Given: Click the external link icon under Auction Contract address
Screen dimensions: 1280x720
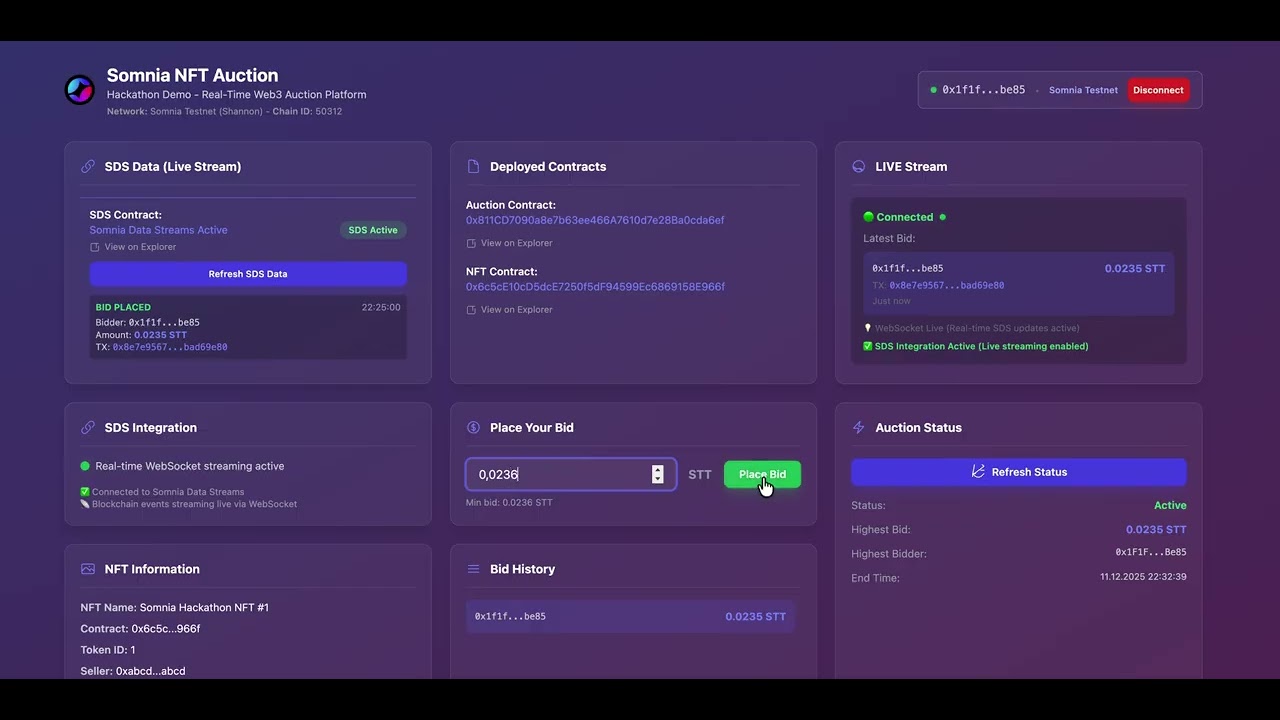Looking at the screenshot, I should pos(471,243).
